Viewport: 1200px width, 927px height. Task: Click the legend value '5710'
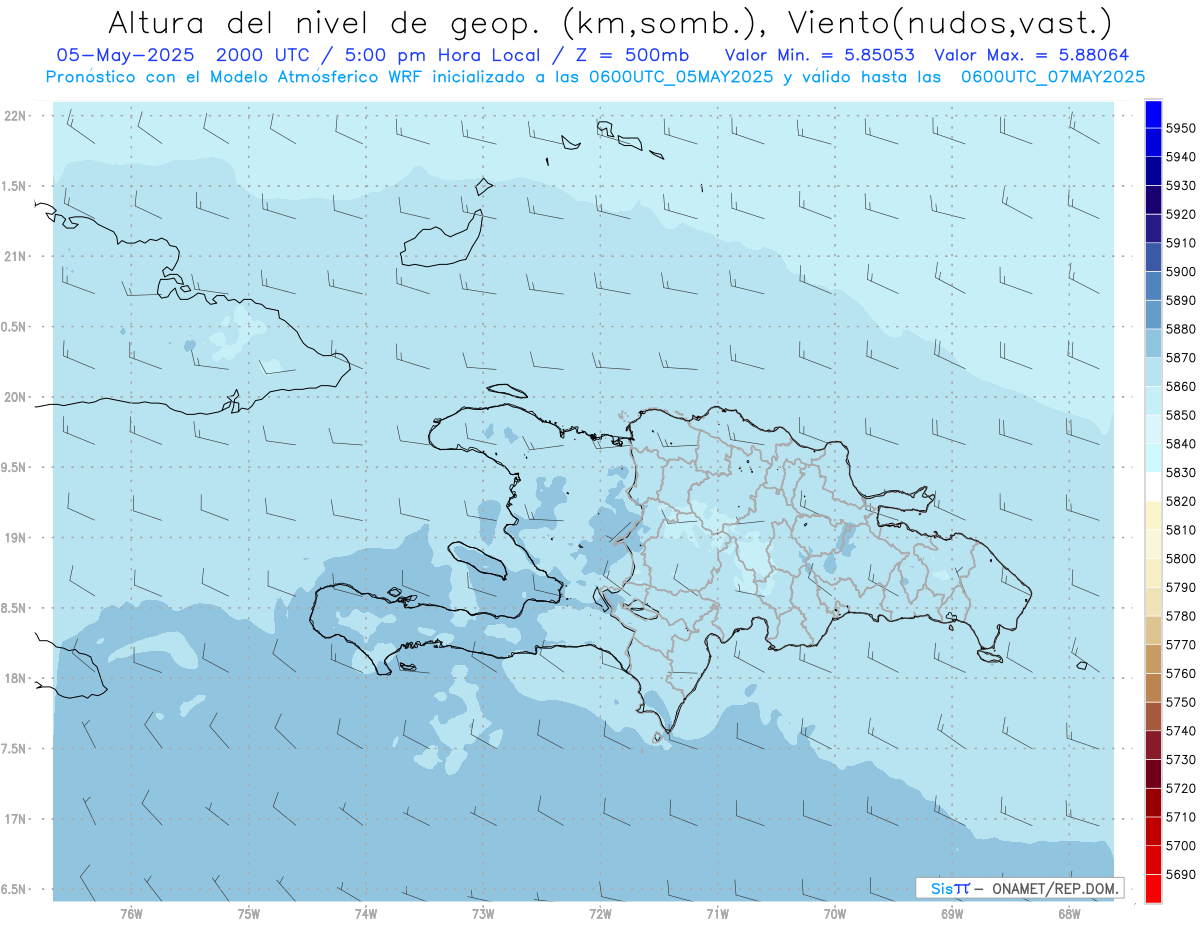coord(1180,817)
